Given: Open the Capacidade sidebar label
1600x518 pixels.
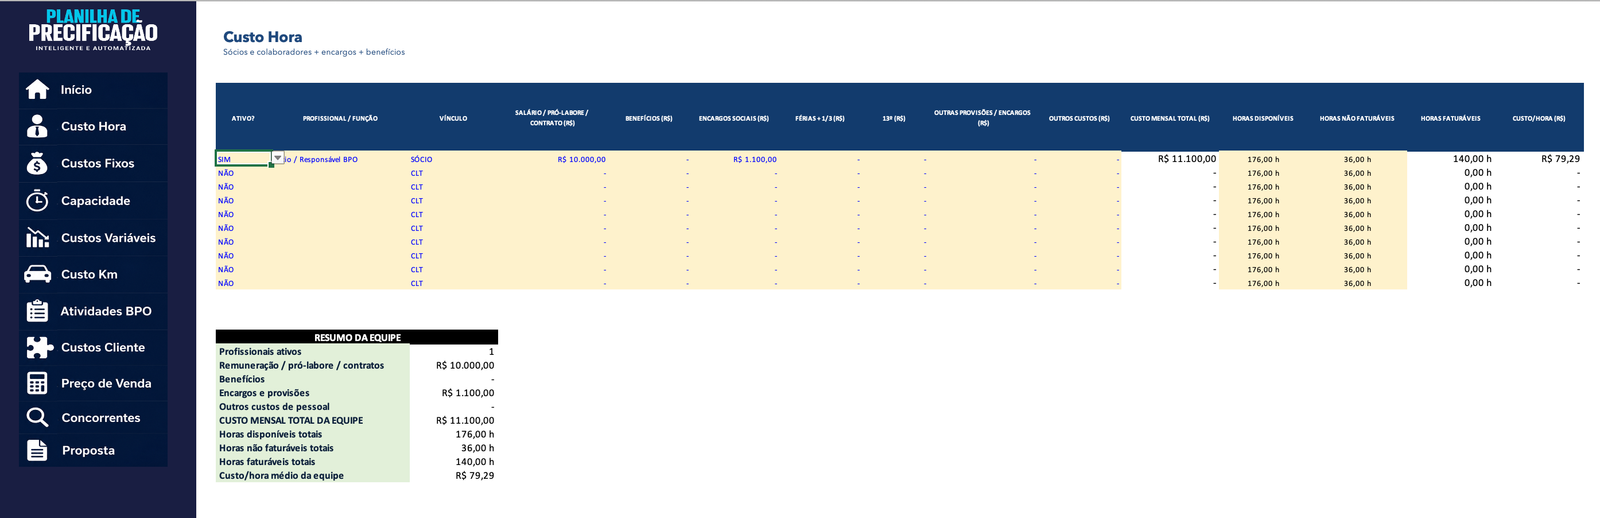Looking at the screenshot, I should pyautogui.click(x=95, y=201).
